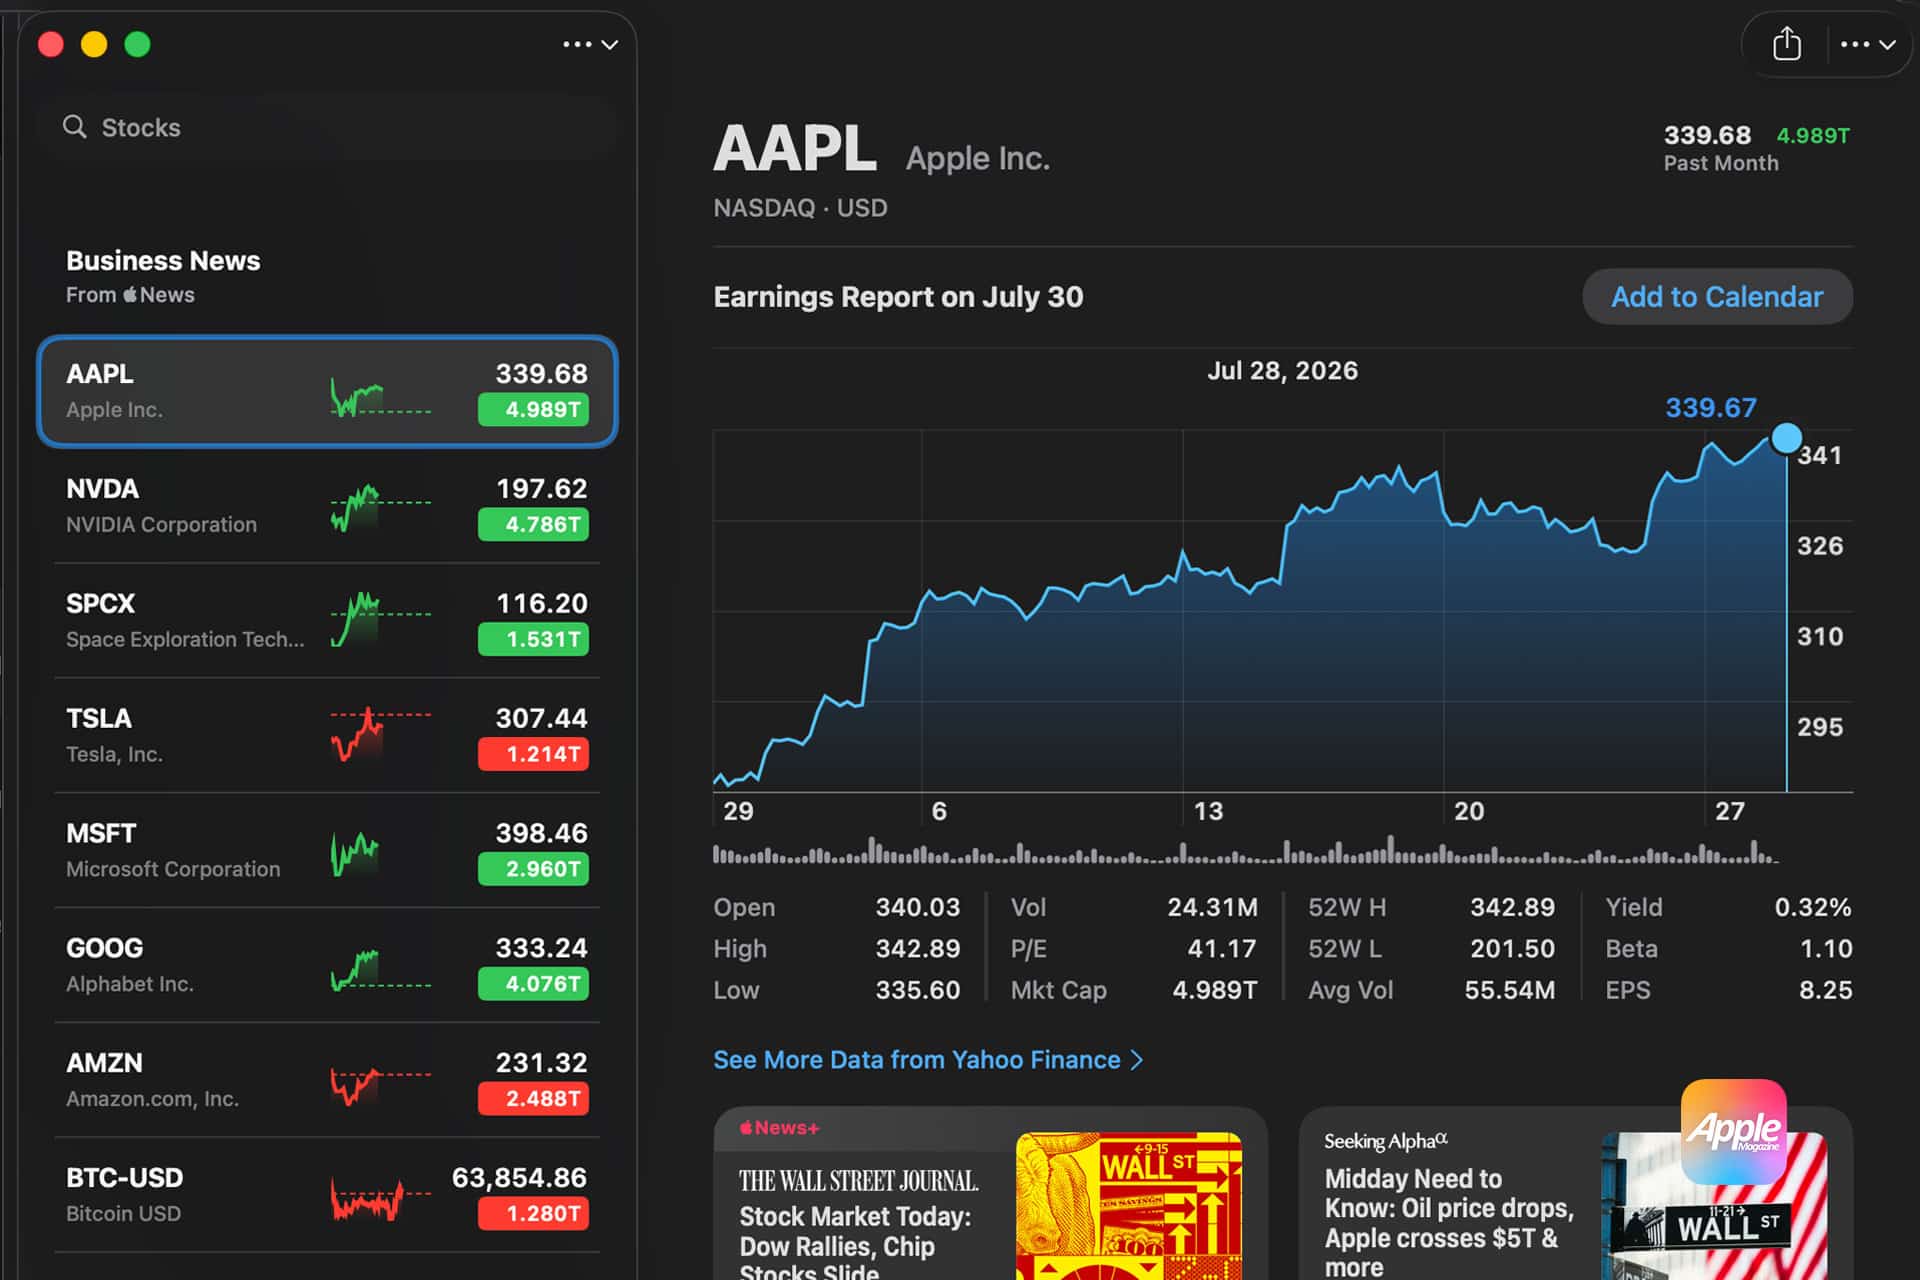Click the P/E value 41.17
Viewport: 1920px width, 1280px height.
click(1222, 948)
